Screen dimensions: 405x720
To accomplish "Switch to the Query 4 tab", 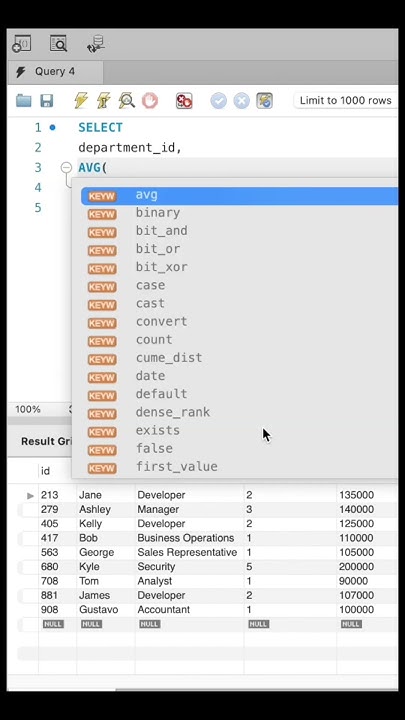I will (x=55, y=72).
